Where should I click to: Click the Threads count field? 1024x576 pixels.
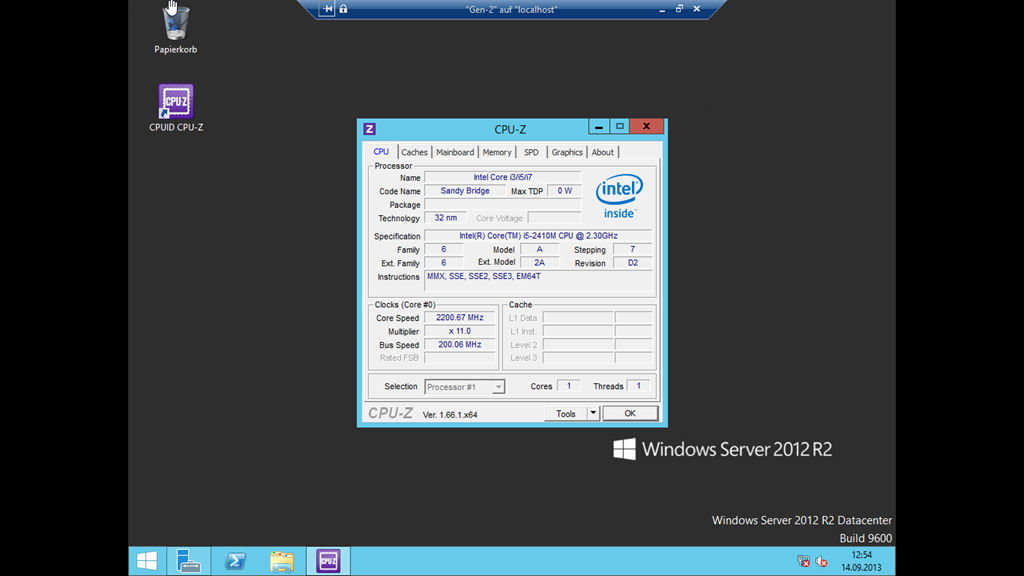point(638,386)
